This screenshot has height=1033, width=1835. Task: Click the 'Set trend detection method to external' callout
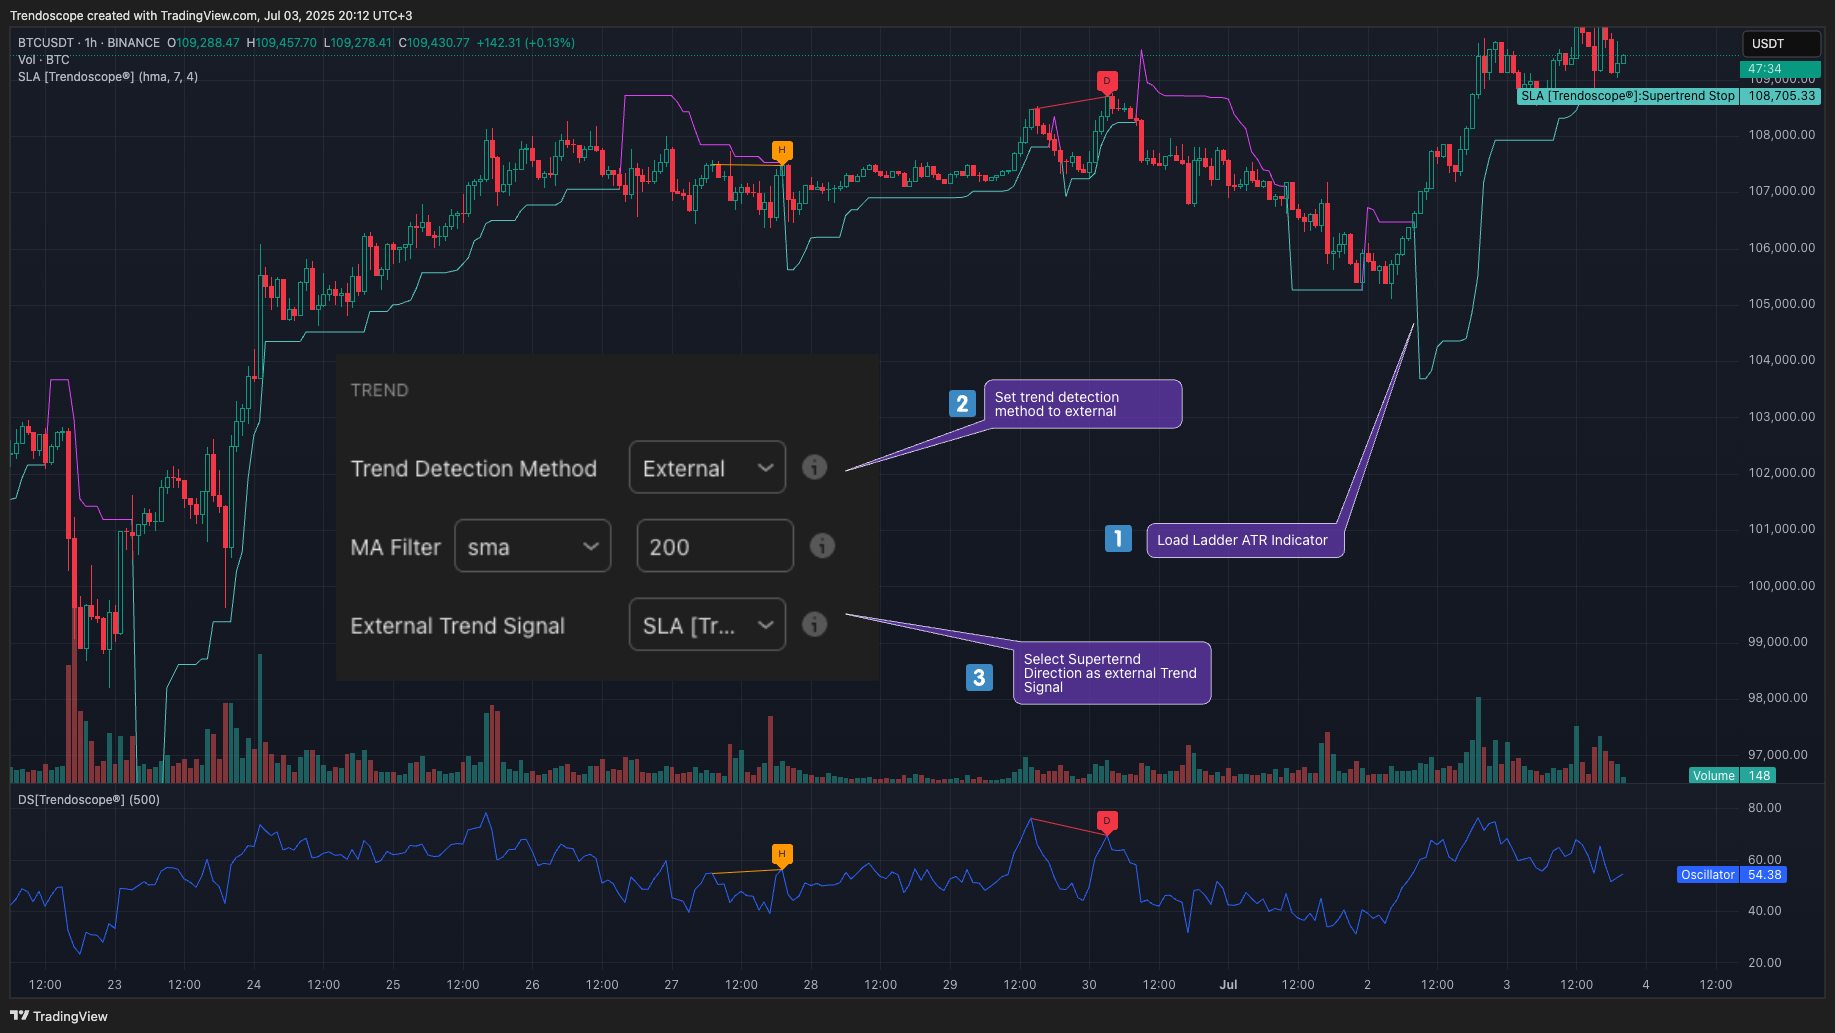(1083, 404)
